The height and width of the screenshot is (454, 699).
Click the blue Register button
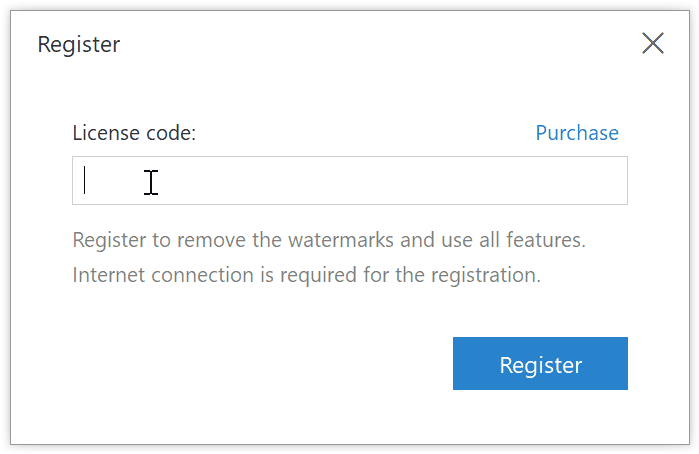pyautogui.click(x=540, y=363)
